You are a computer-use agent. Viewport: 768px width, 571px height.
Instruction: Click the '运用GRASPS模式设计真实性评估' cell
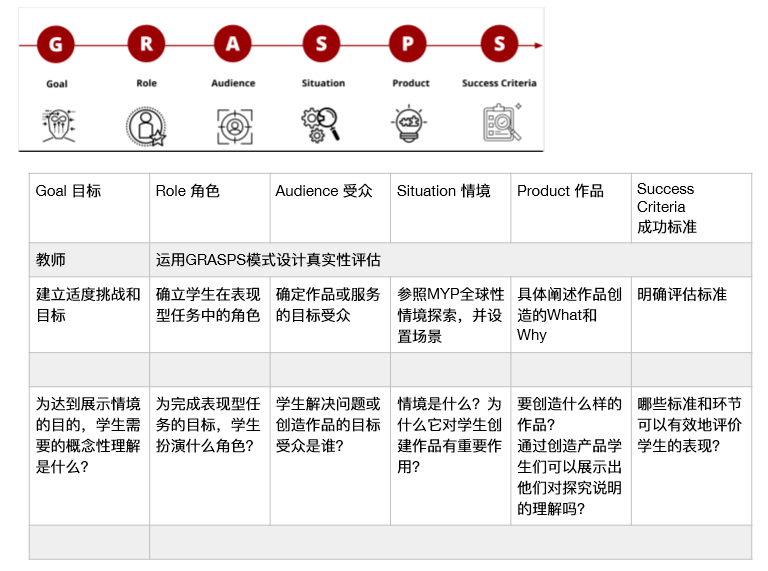(451, 260)
